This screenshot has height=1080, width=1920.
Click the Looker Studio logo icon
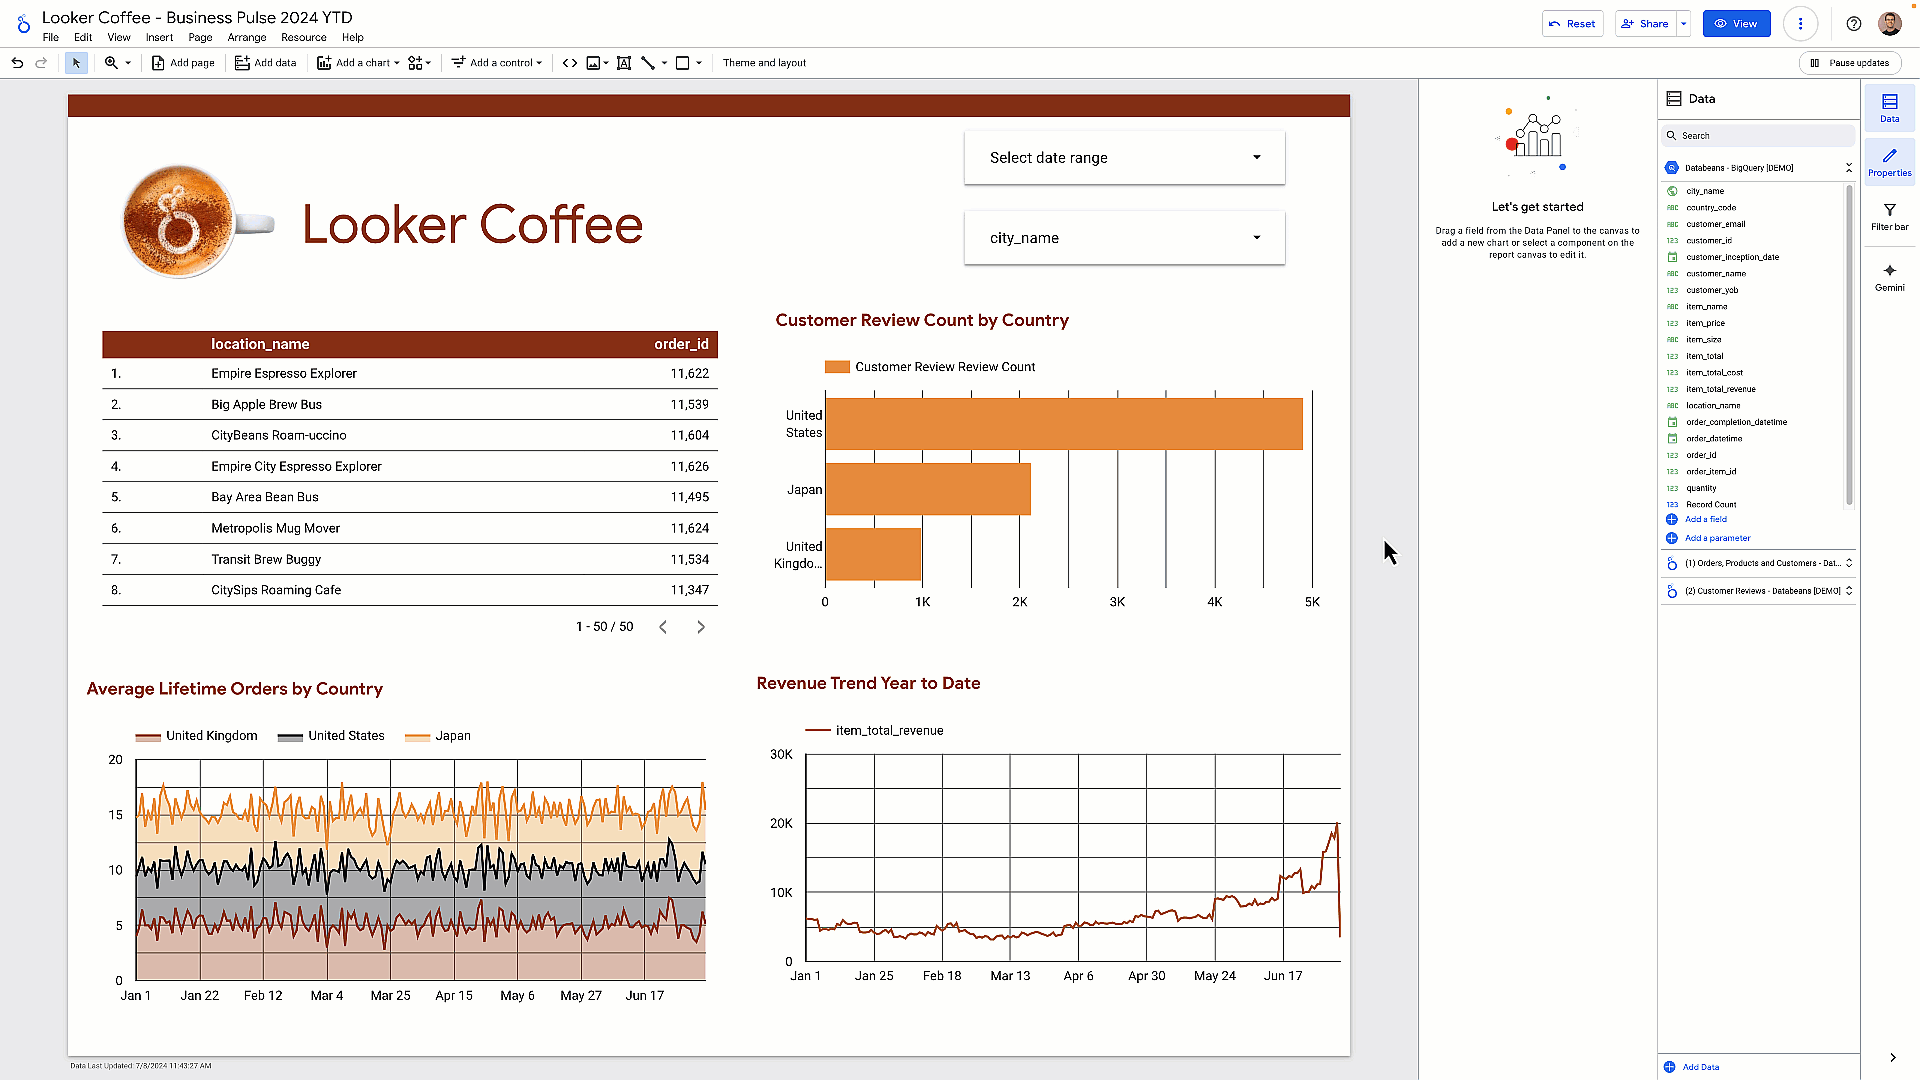(x=22, y=24)
